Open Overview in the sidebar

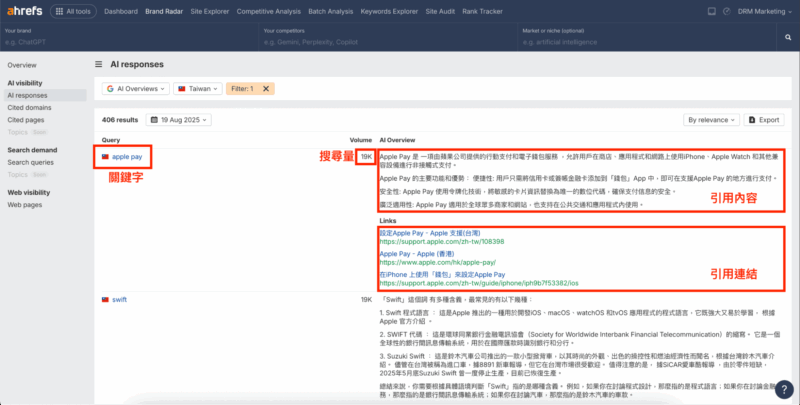pyautogui.click(x=22, y=65)
